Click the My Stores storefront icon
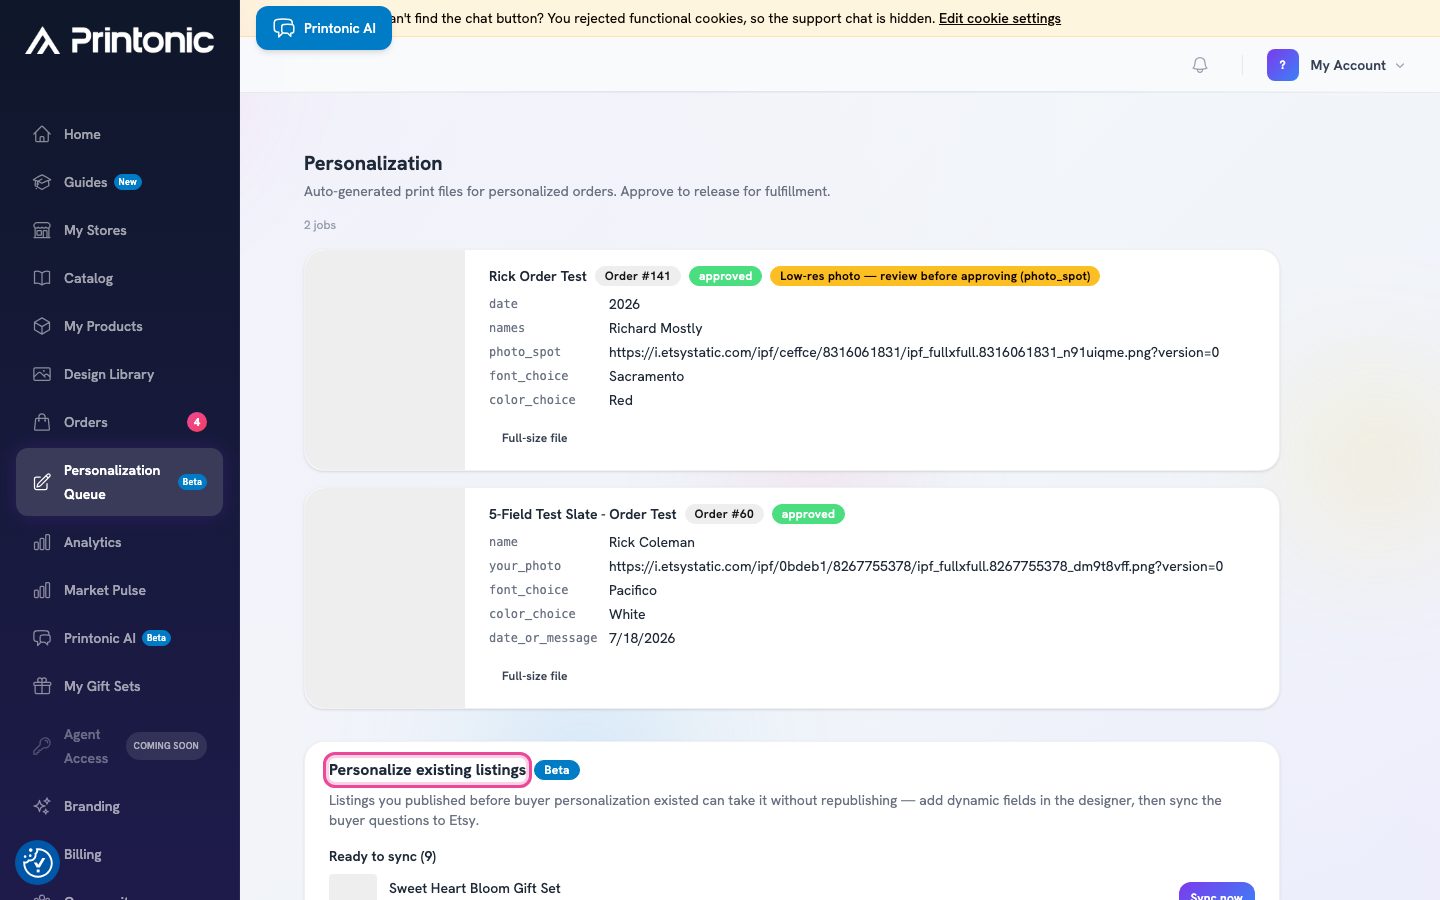This screenshot has width=1440, height=900. tap(42, 230)
